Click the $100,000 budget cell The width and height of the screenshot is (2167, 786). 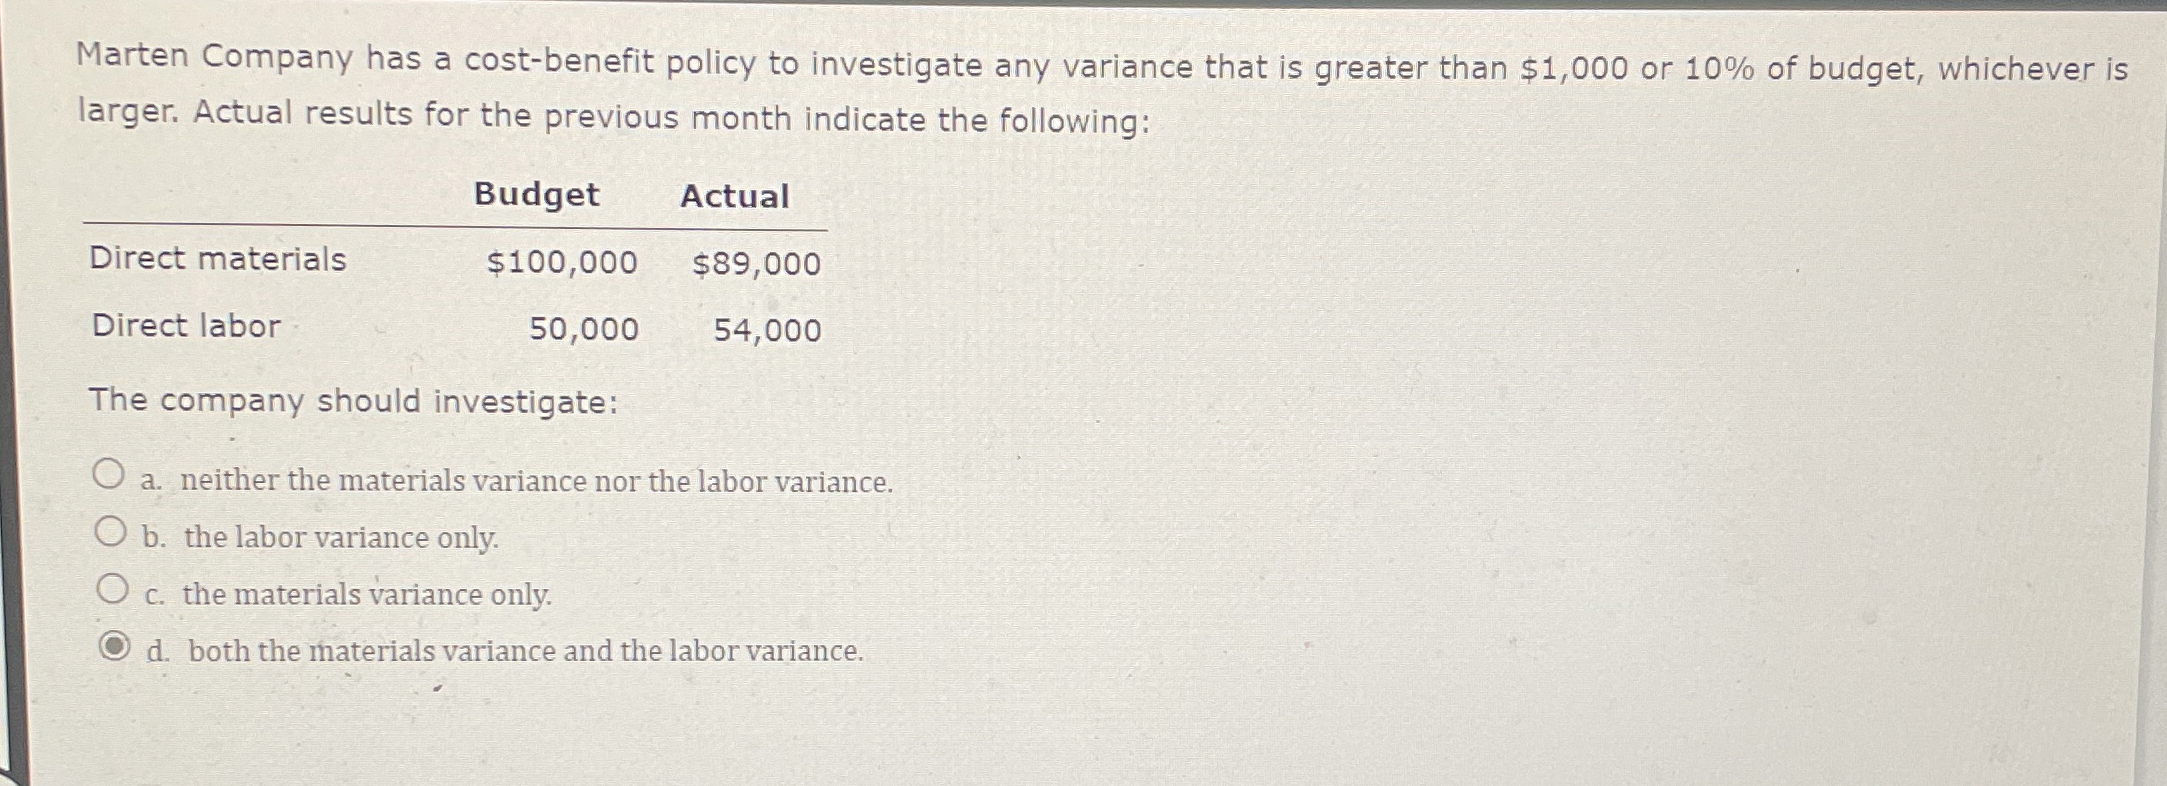pos(562,263)
